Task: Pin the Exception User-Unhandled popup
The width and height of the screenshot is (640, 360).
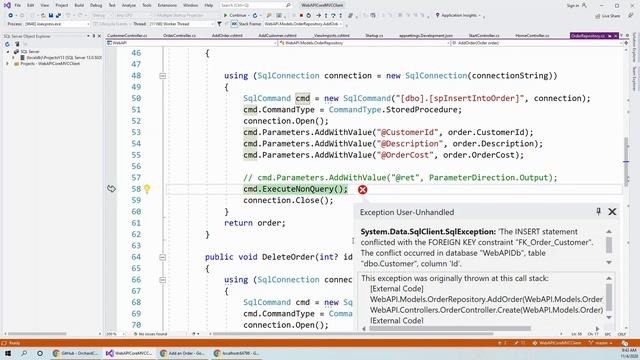Action: click(598, 211)
